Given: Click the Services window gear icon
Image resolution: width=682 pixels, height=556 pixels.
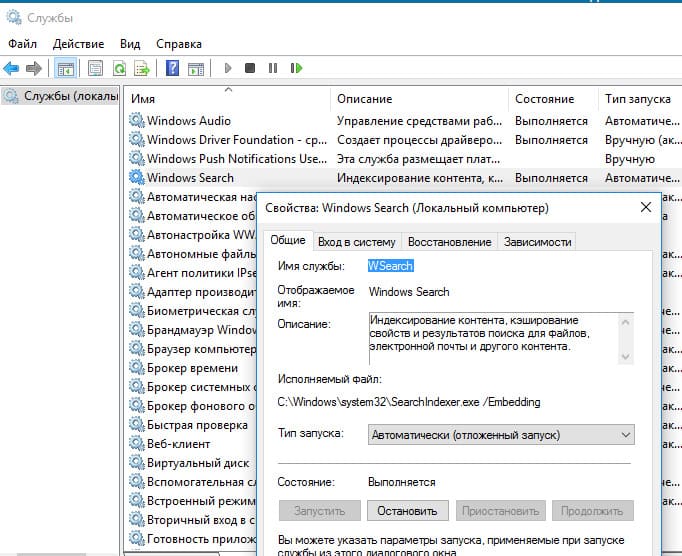Looking at the screenshot, I should point(13,17).
